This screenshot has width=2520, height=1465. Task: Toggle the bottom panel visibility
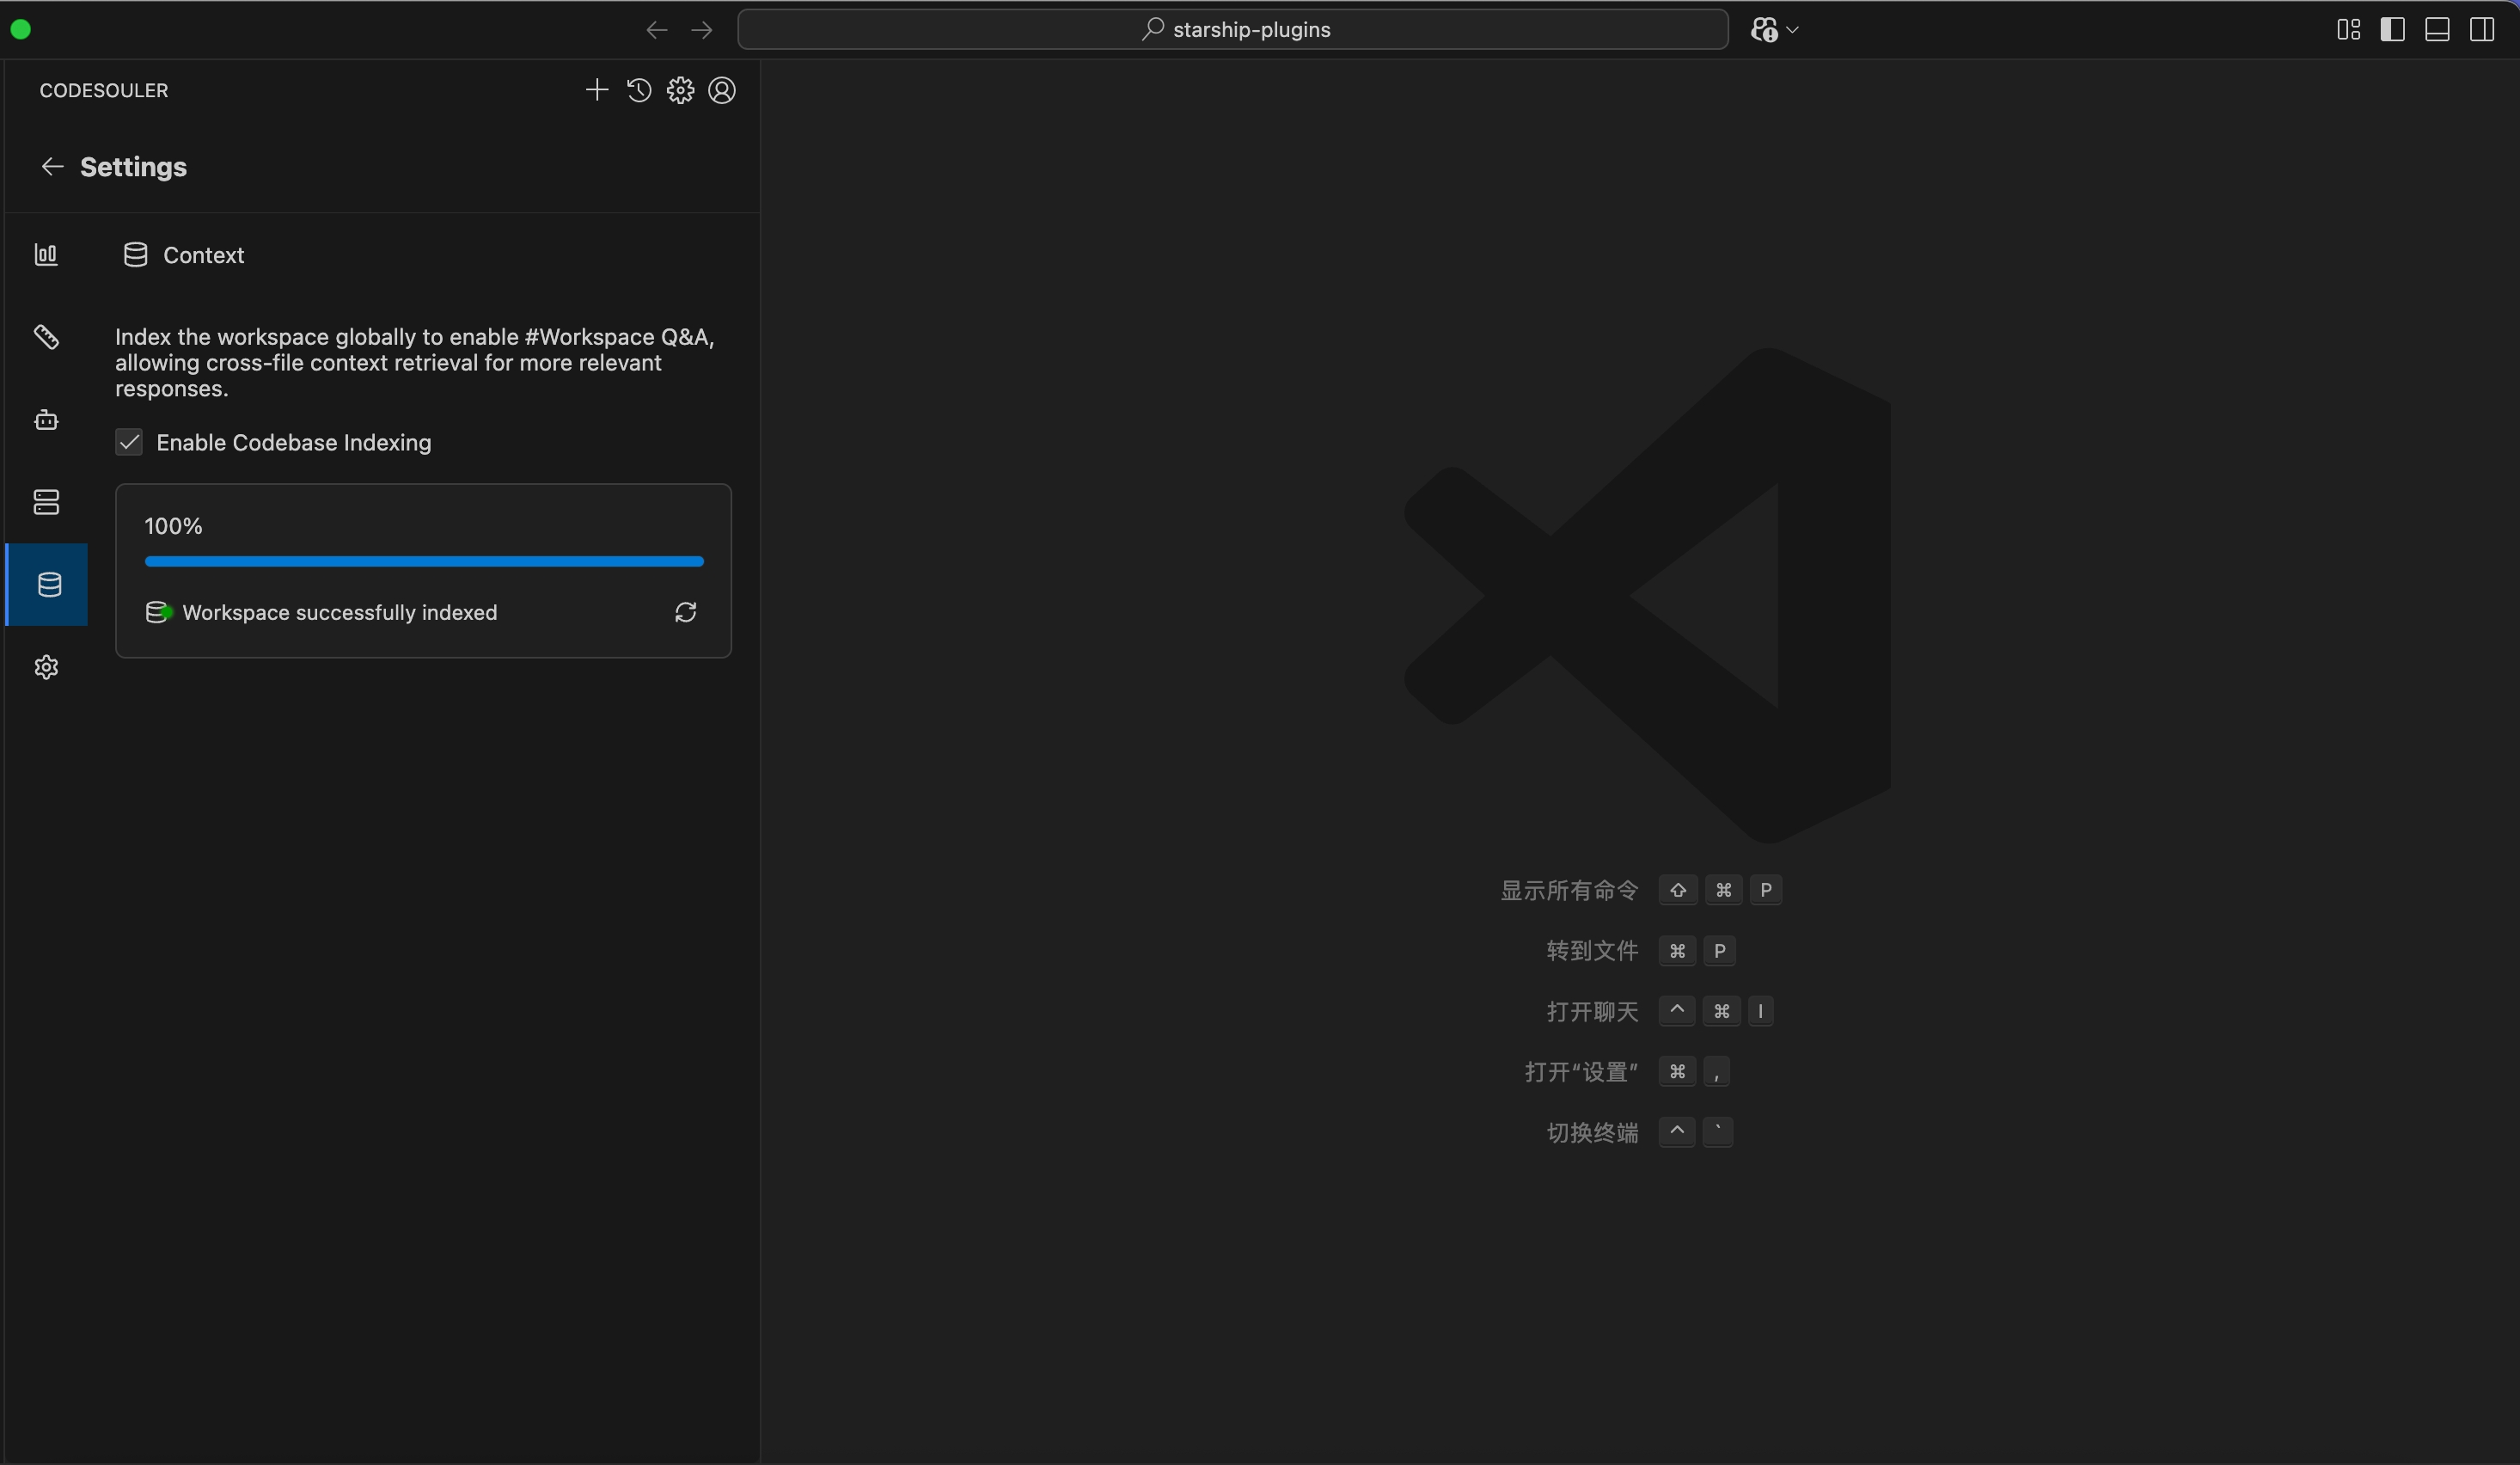pos(2437,30)
